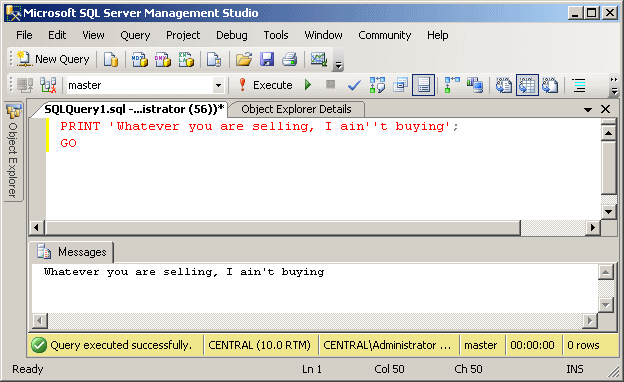Open the Help menu
The image size is (624, 382).
[437, 35]
